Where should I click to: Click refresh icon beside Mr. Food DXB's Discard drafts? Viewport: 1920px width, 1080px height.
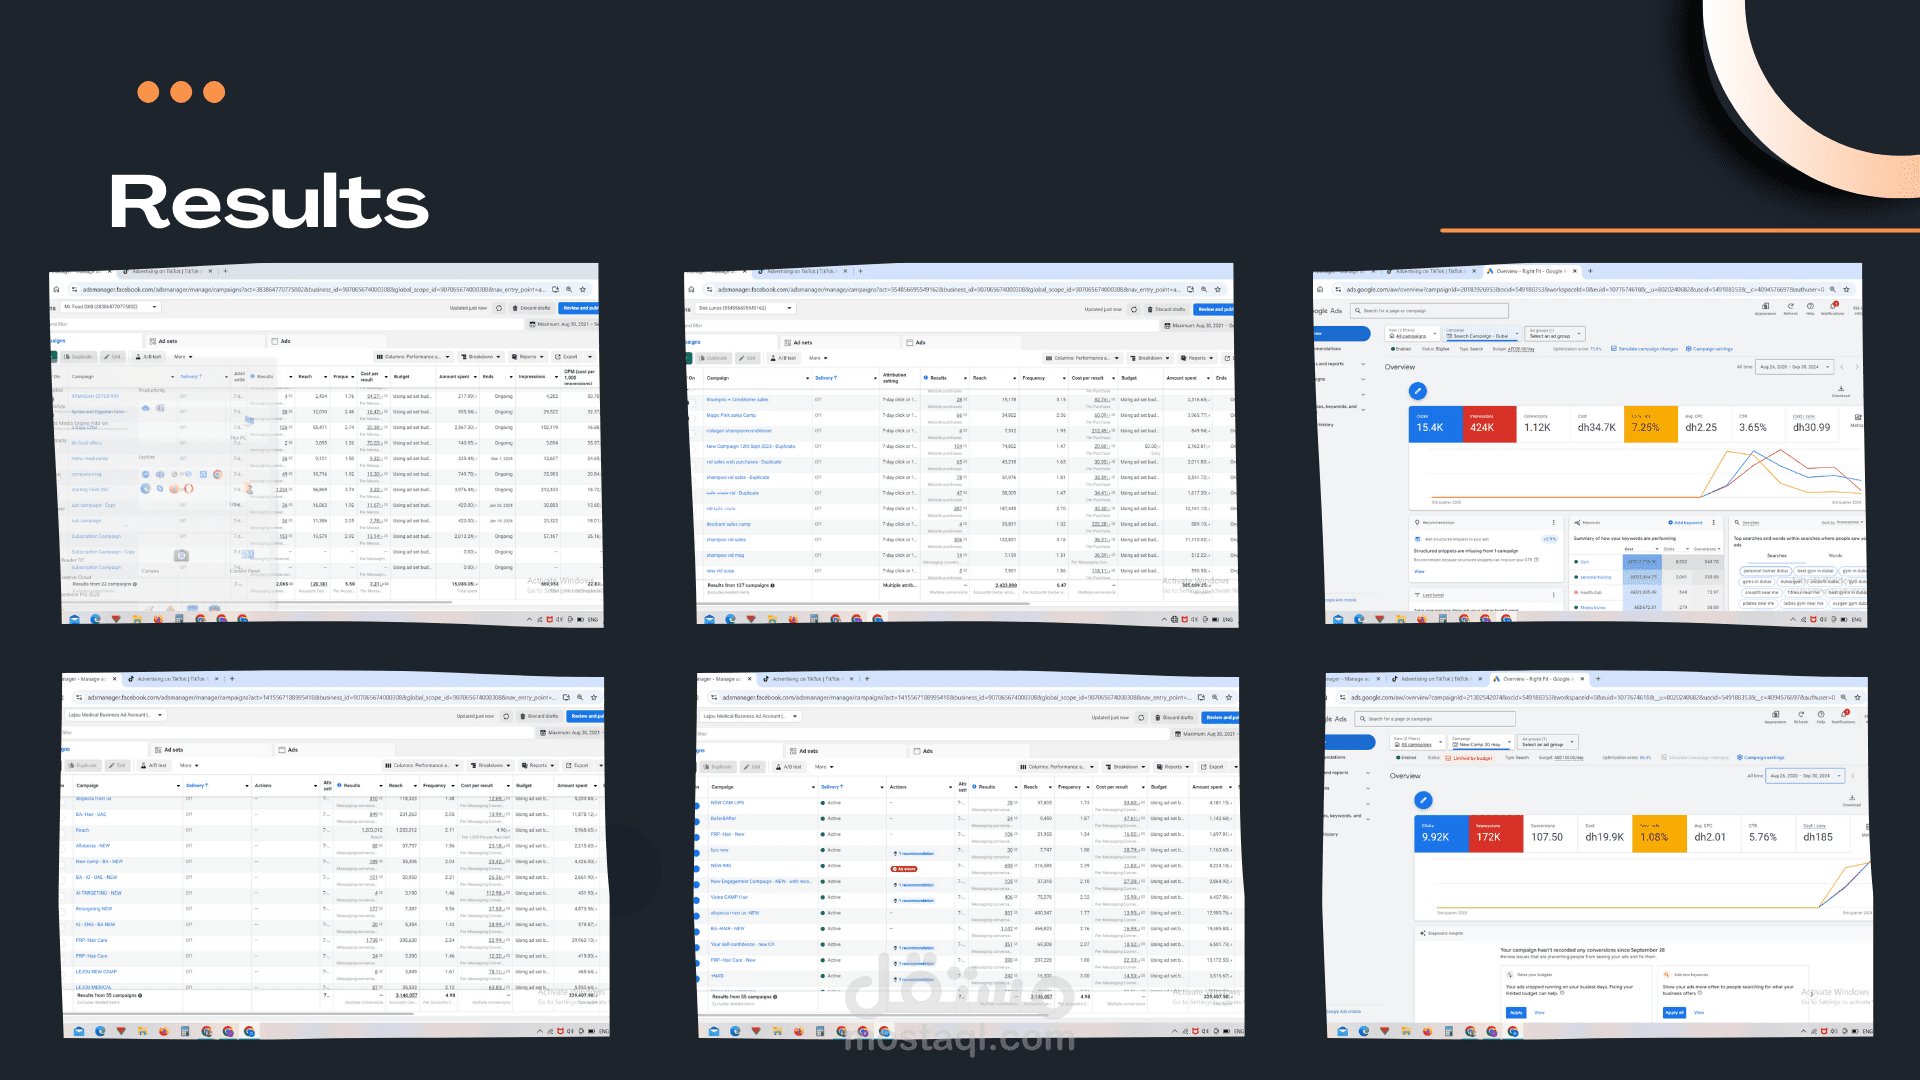point(499,308)
